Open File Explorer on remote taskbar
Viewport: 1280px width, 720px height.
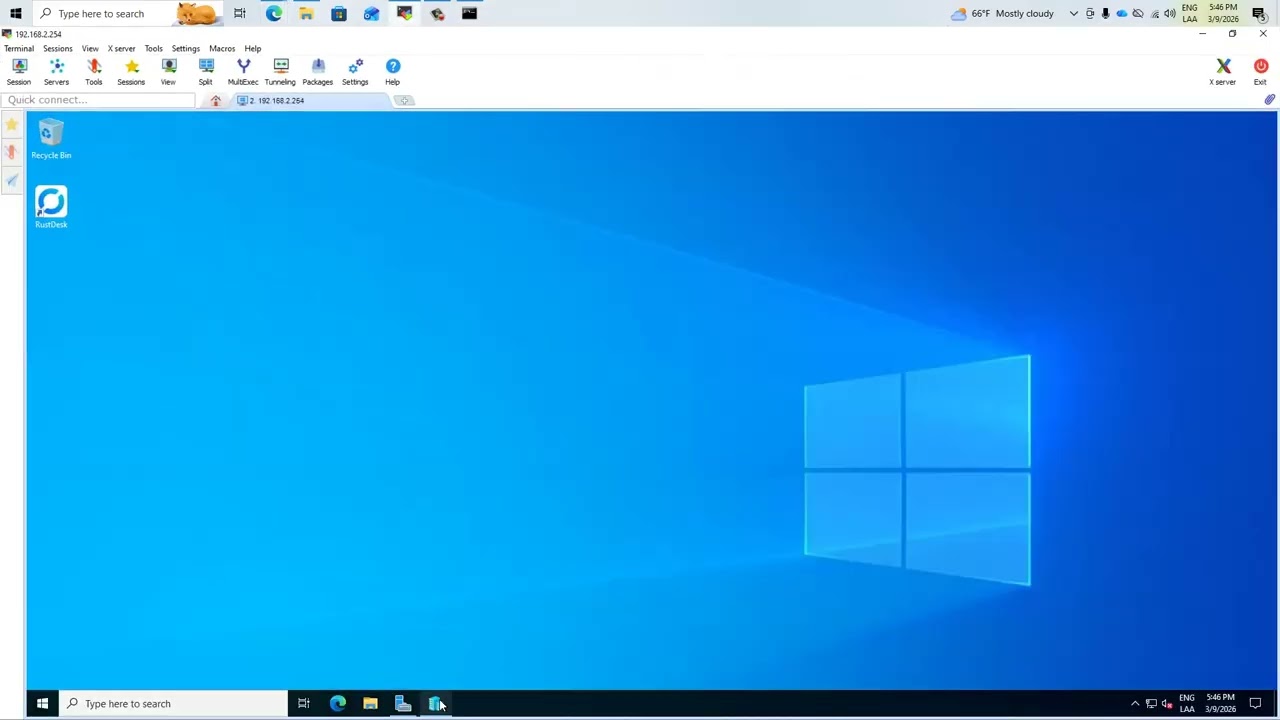click(x=370, y=704)
